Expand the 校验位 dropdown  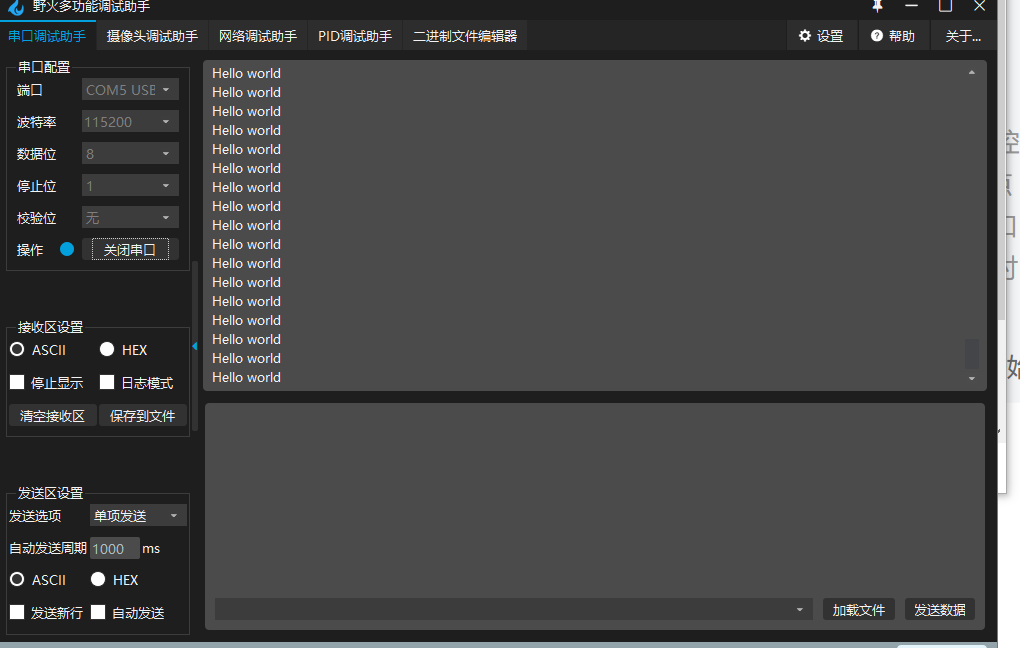[x=130, y=217]
